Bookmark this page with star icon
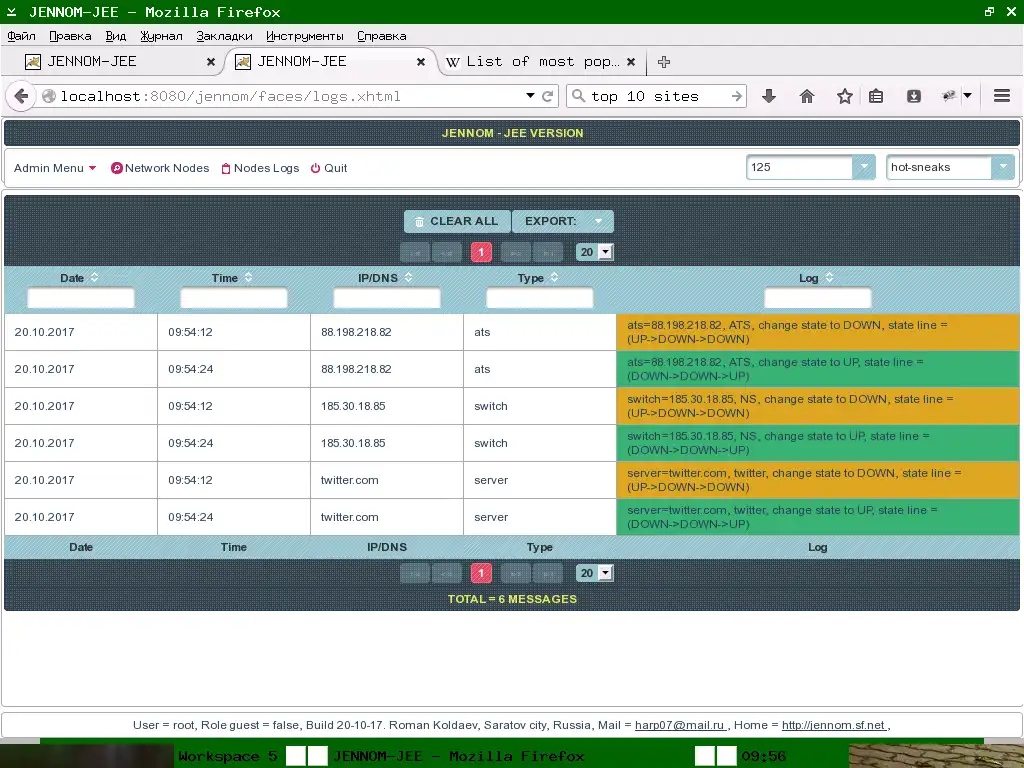This screenshot has width=1024, height=768. 844,97
